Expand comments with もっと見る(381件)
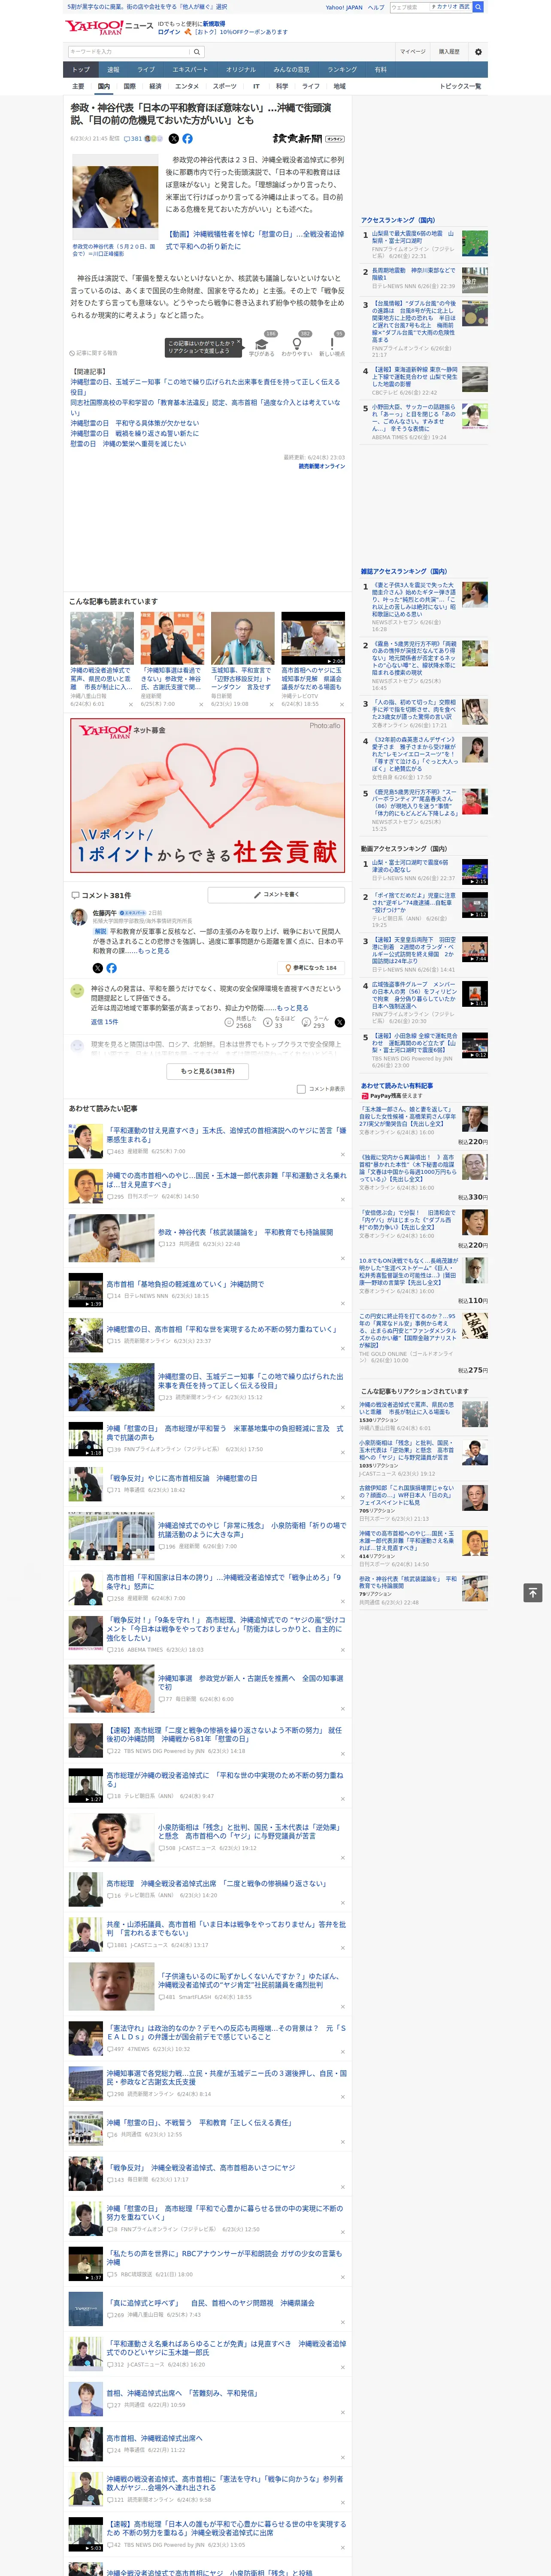Viewport: 551px width, 2576px height. click(208, 1071)
